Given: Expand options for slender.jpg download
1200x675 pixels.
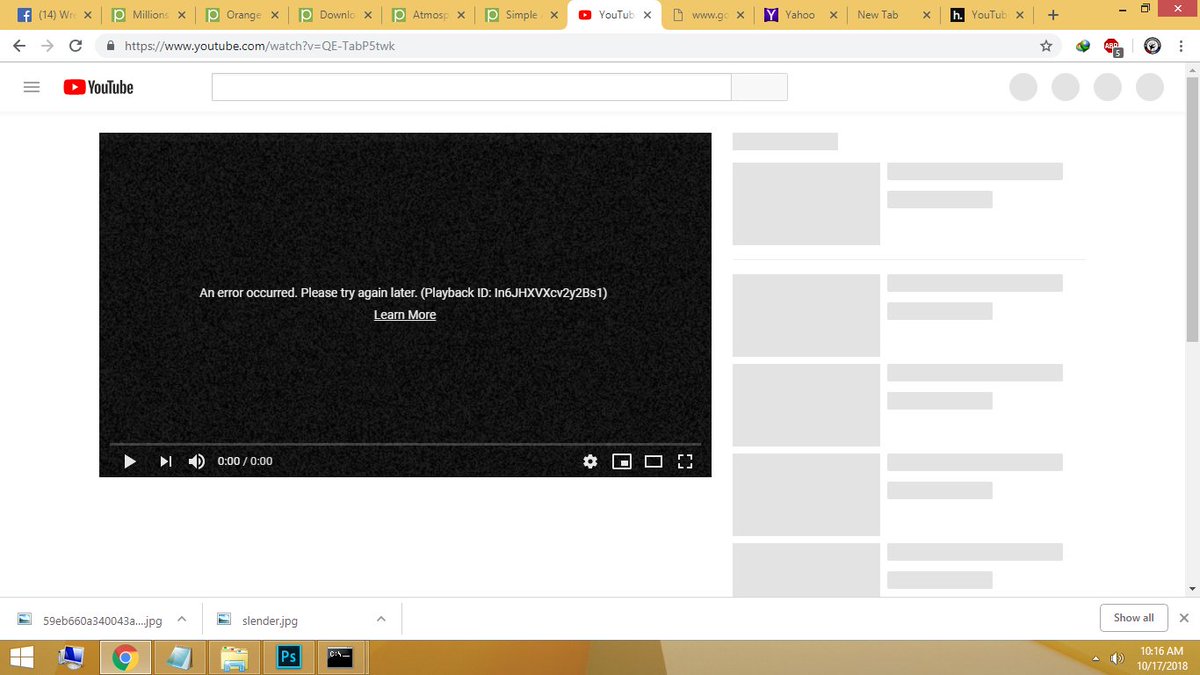Looking at the screenshot, I should point(381,619).
